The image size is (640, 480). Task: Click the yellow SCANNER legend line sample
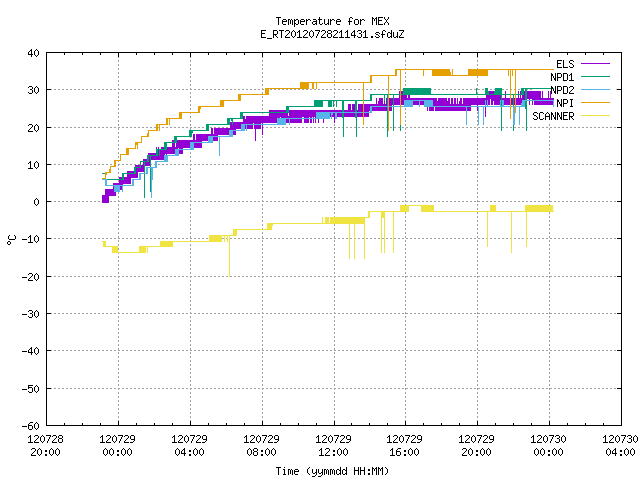tap(595, 116)
